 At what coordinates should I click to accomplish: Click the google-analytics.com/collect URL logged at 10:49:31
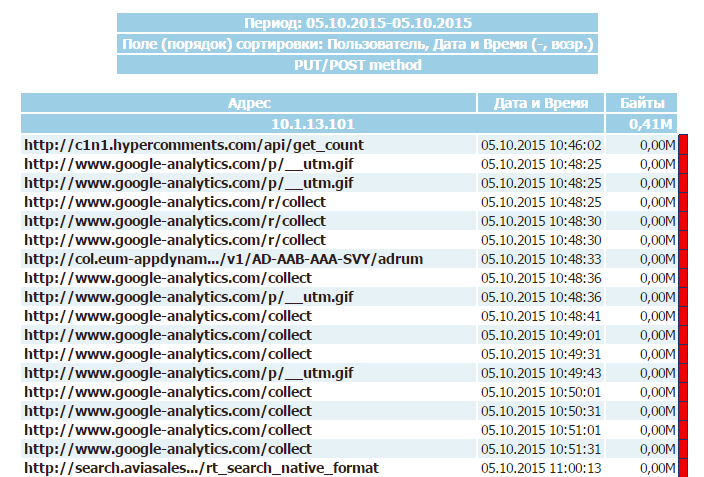point(168,354)
